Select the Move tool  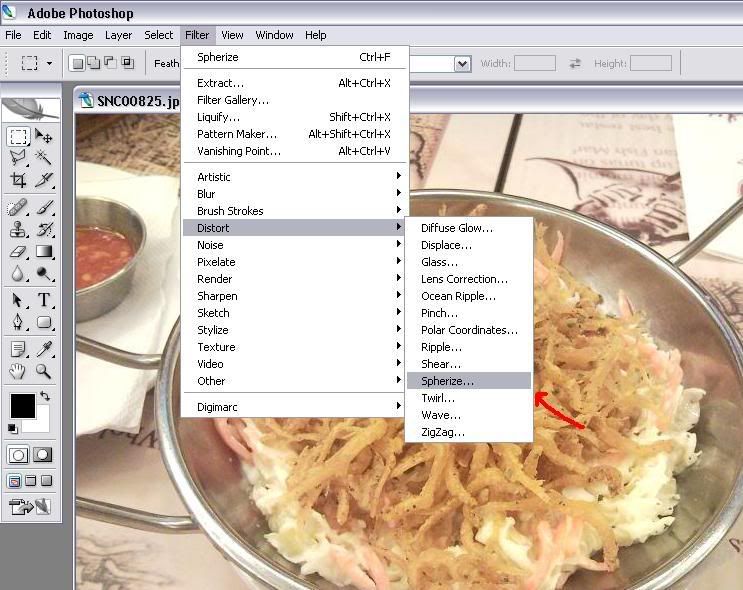(44, 136)
